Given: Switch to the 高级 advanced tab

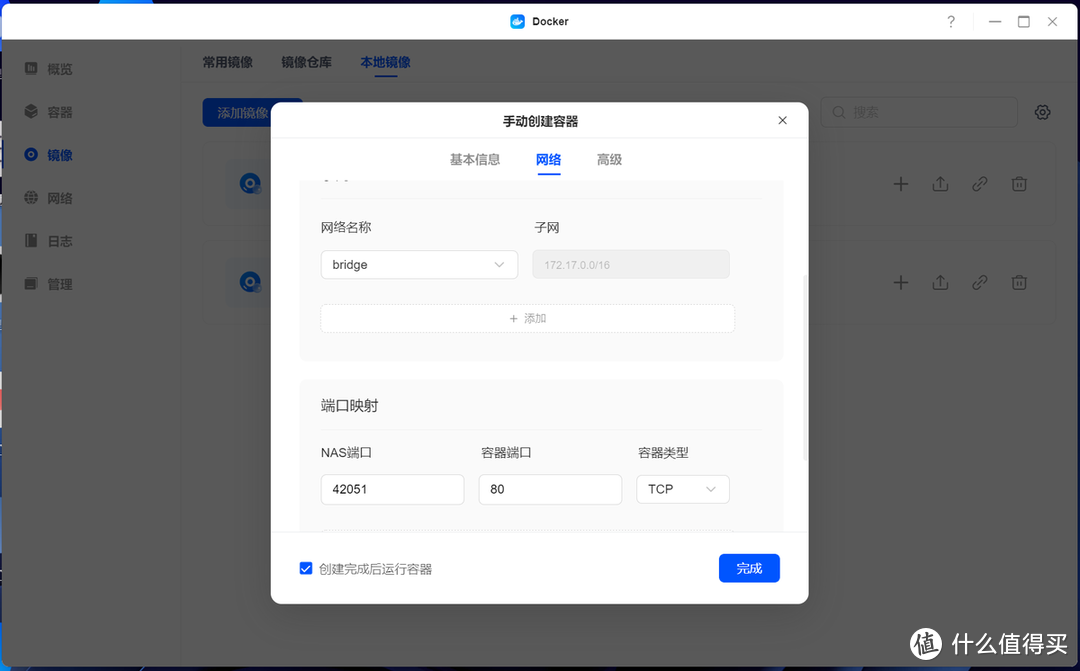Looking at the screenshot, I should tap(609, 159).
